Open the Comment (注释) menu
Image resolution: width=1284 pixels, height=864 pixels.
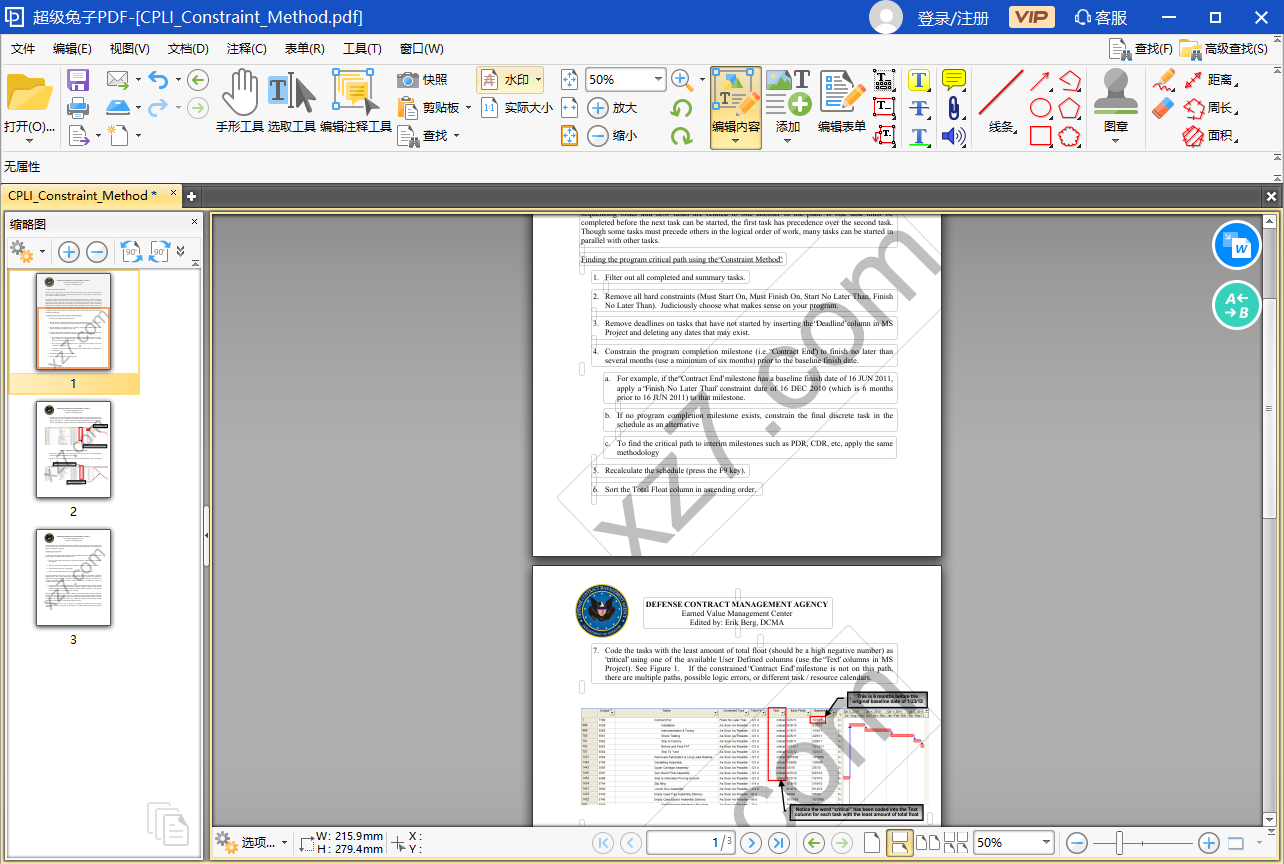coord(246,48)
